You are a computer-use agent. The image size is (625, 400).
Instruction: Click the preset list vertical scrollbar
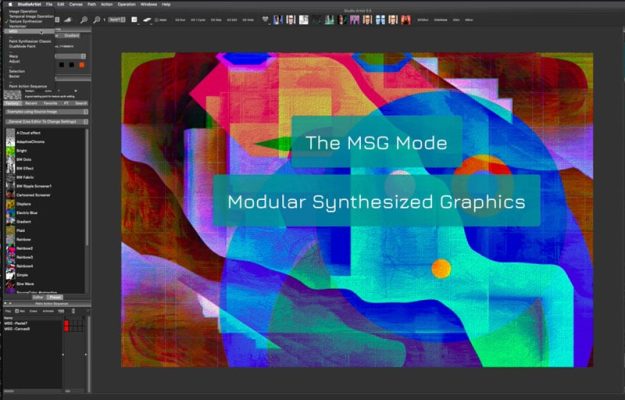click(x=87, y=187)
